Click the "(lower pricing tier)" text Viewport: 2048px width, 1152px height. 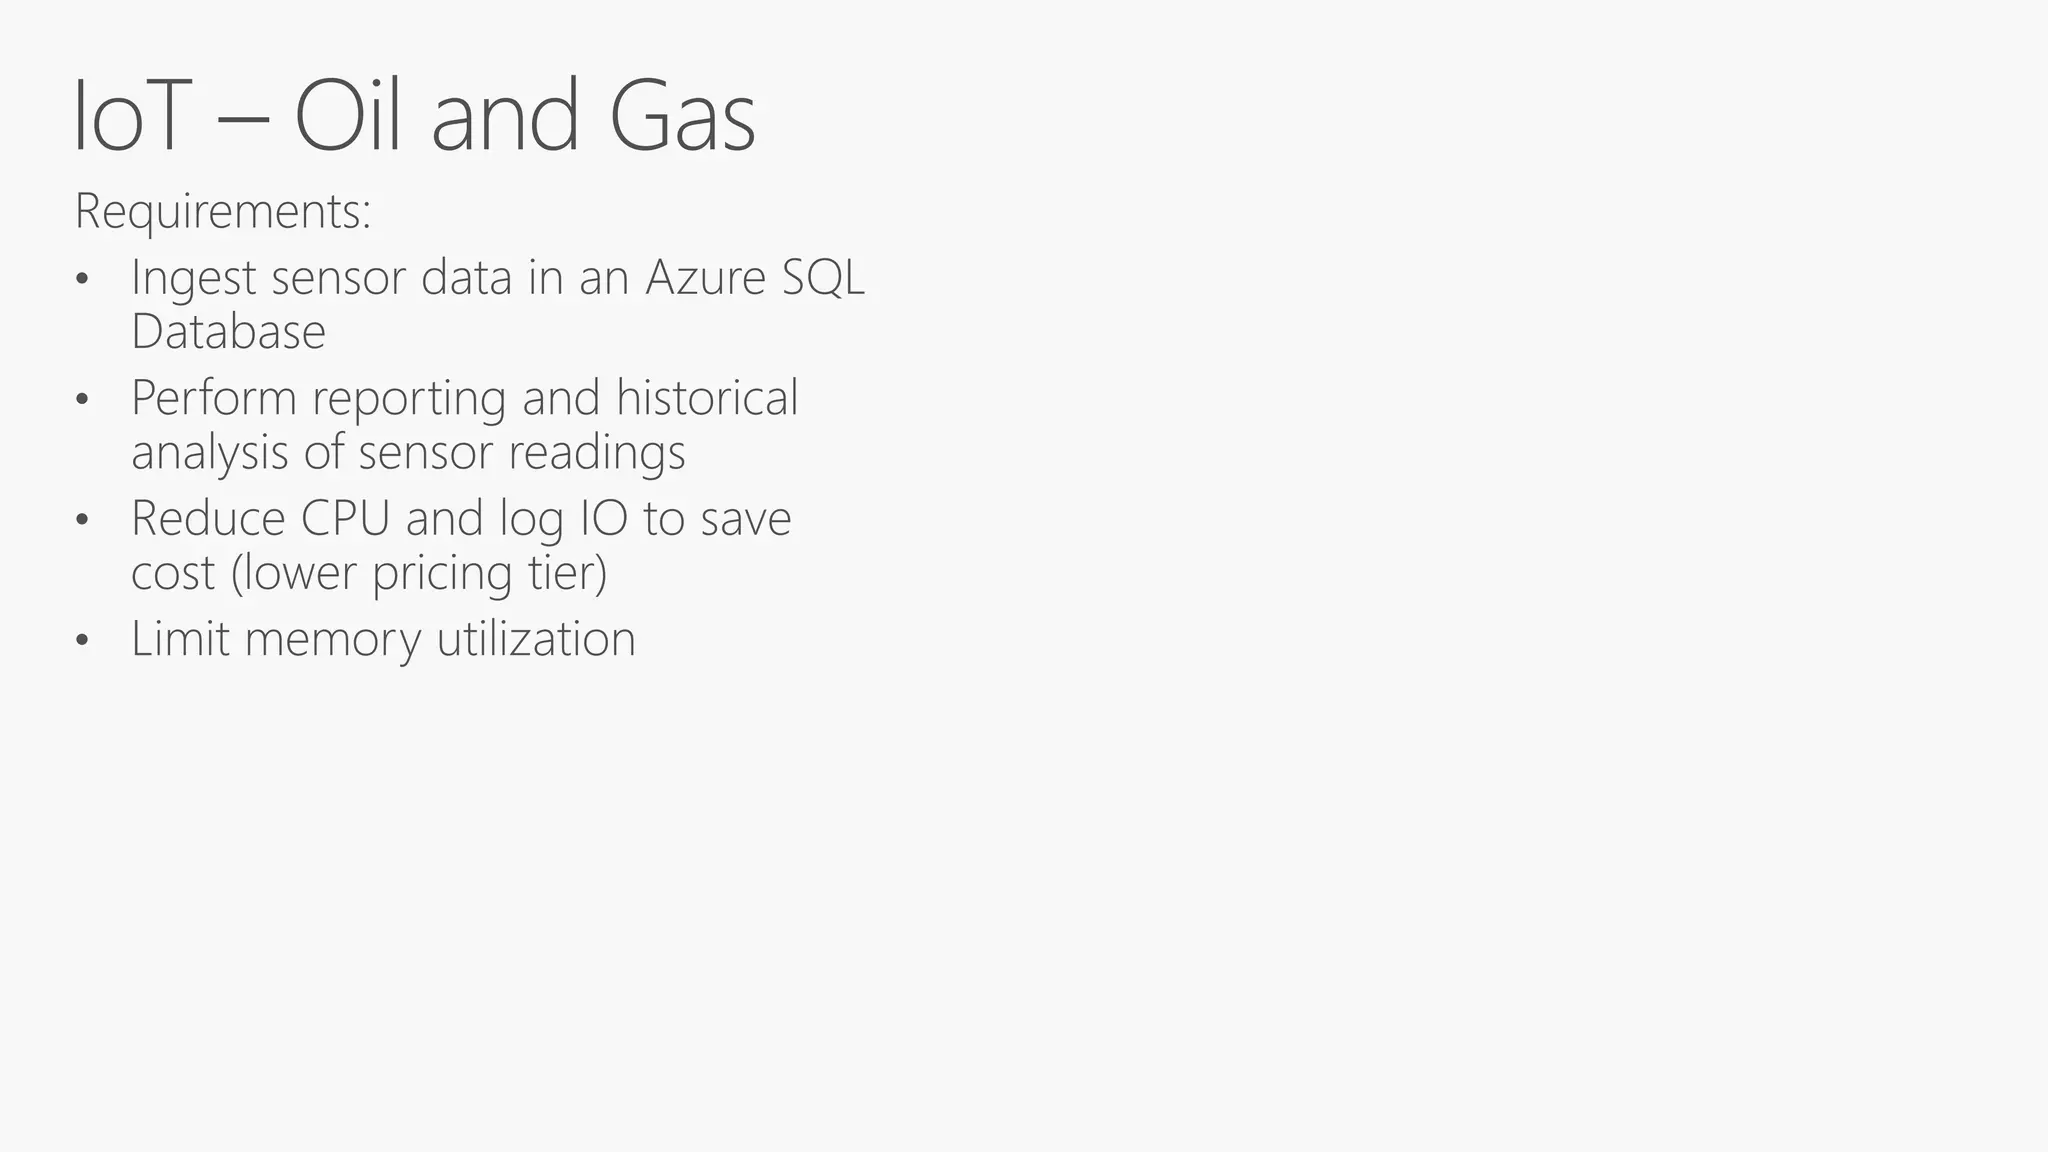click(419, 574)
